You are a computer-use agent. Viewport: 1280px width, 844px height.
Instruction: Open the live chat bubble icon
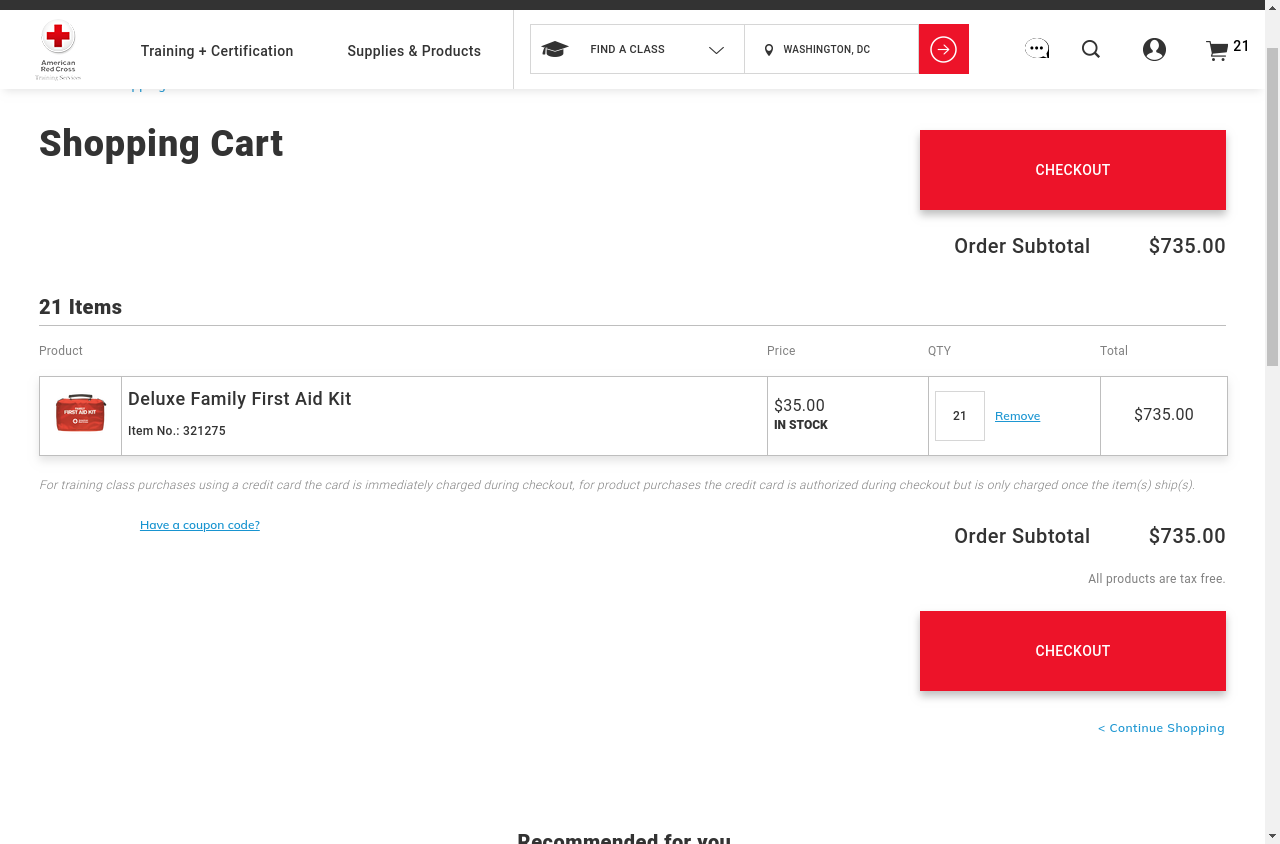(1037, 49)
